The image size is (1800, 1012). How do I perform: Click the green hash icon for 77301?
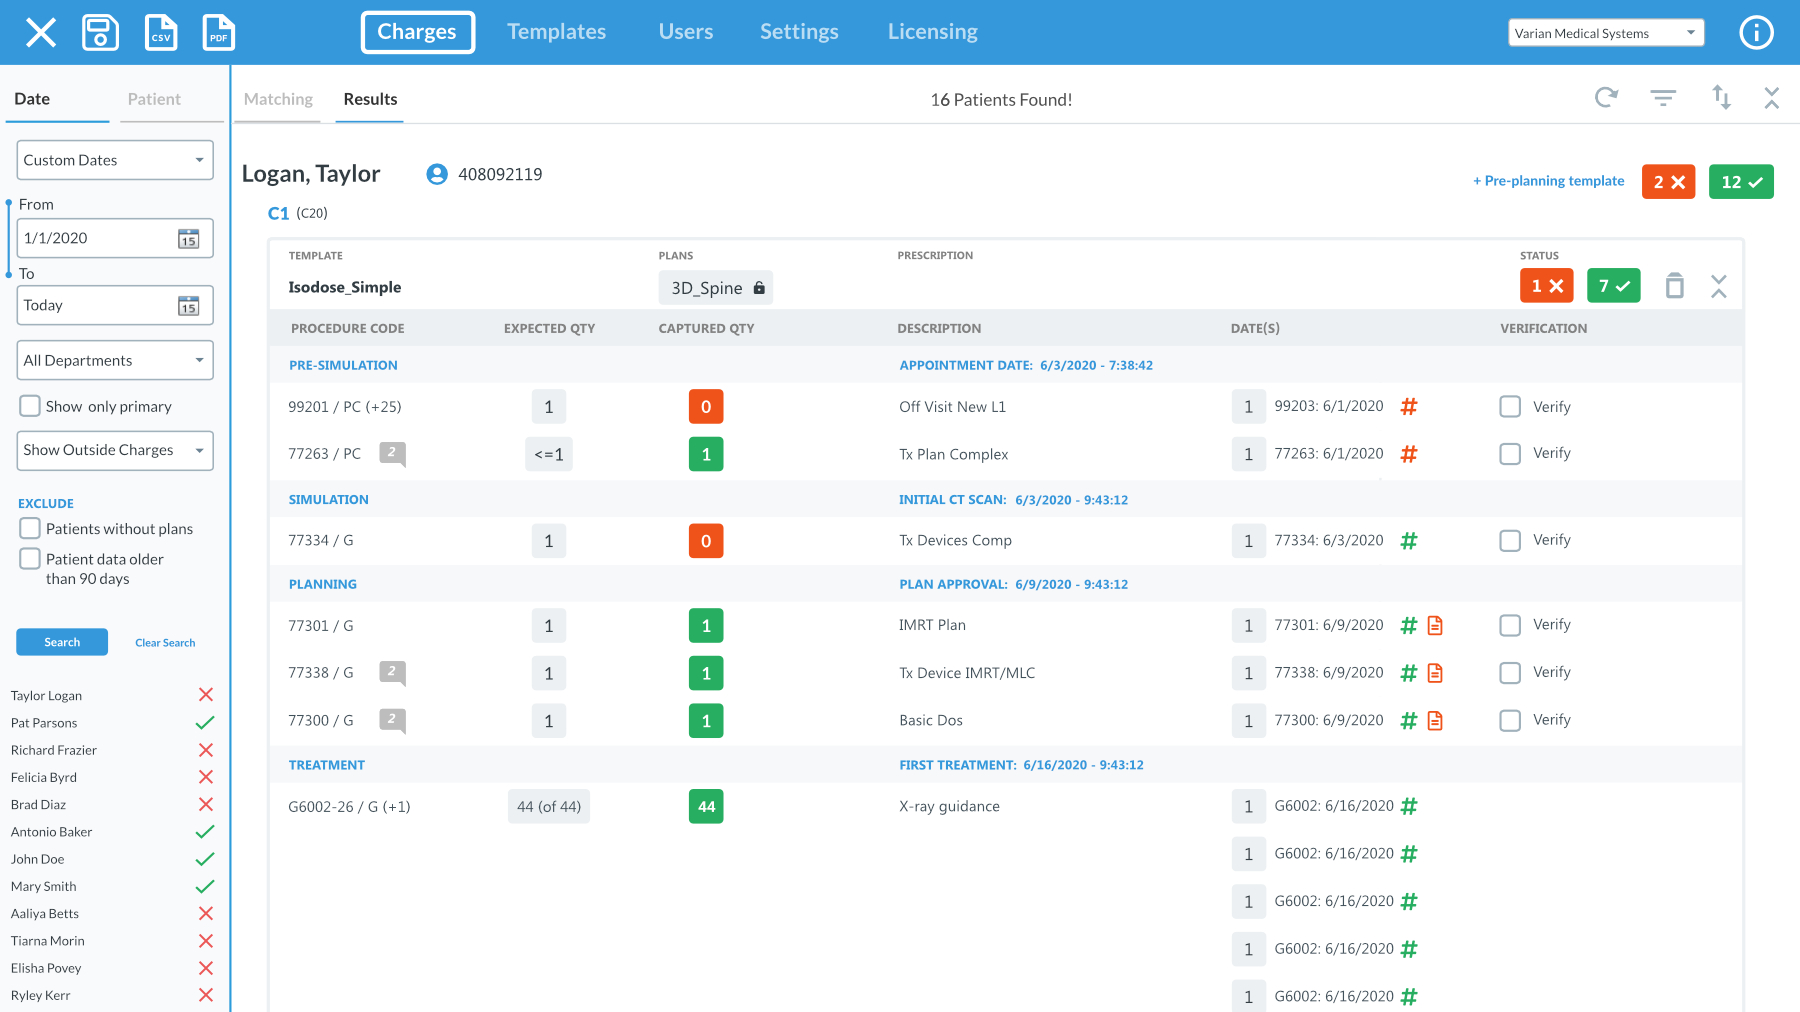point(1409,625)
